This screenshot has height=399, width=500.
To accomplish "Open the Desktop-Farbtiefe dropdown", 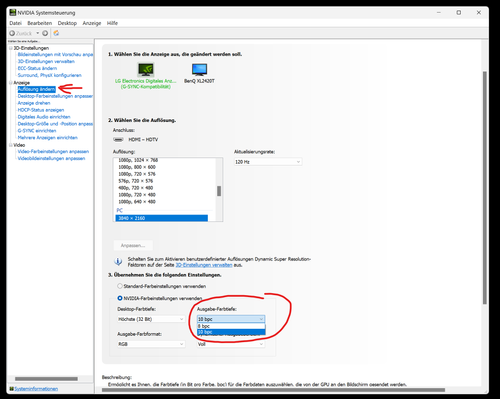I will [151, 319].
